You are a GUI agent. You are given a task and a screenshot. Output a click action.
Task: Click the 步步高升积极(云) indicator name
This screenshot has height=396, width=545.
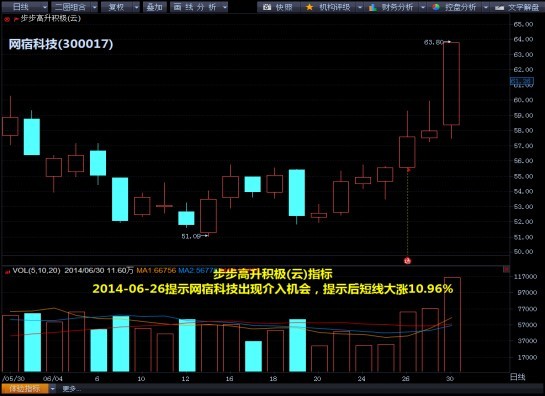tap(51, 18)
